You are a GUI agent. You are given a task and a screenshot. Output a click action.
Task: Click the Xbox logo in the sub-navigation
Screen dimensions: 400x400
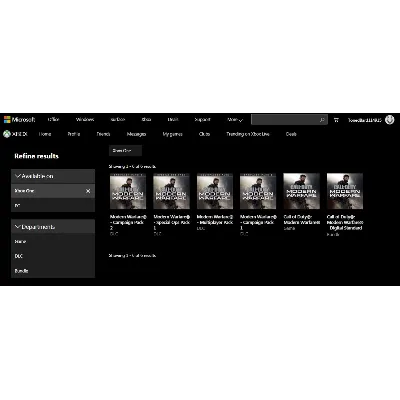(15, 134)
